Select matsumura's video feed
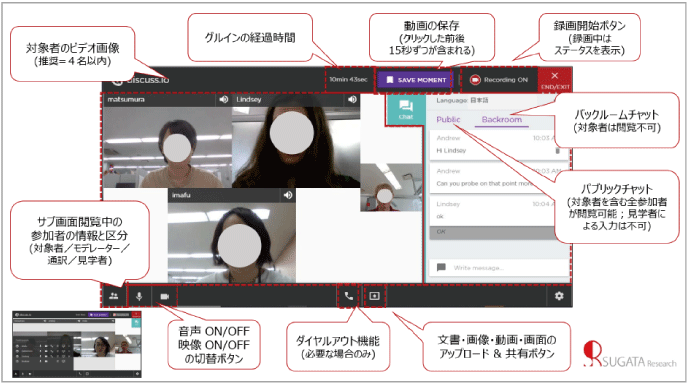This screenshot has height=388, width=690. pyautogui.click(x=168, y=147)
